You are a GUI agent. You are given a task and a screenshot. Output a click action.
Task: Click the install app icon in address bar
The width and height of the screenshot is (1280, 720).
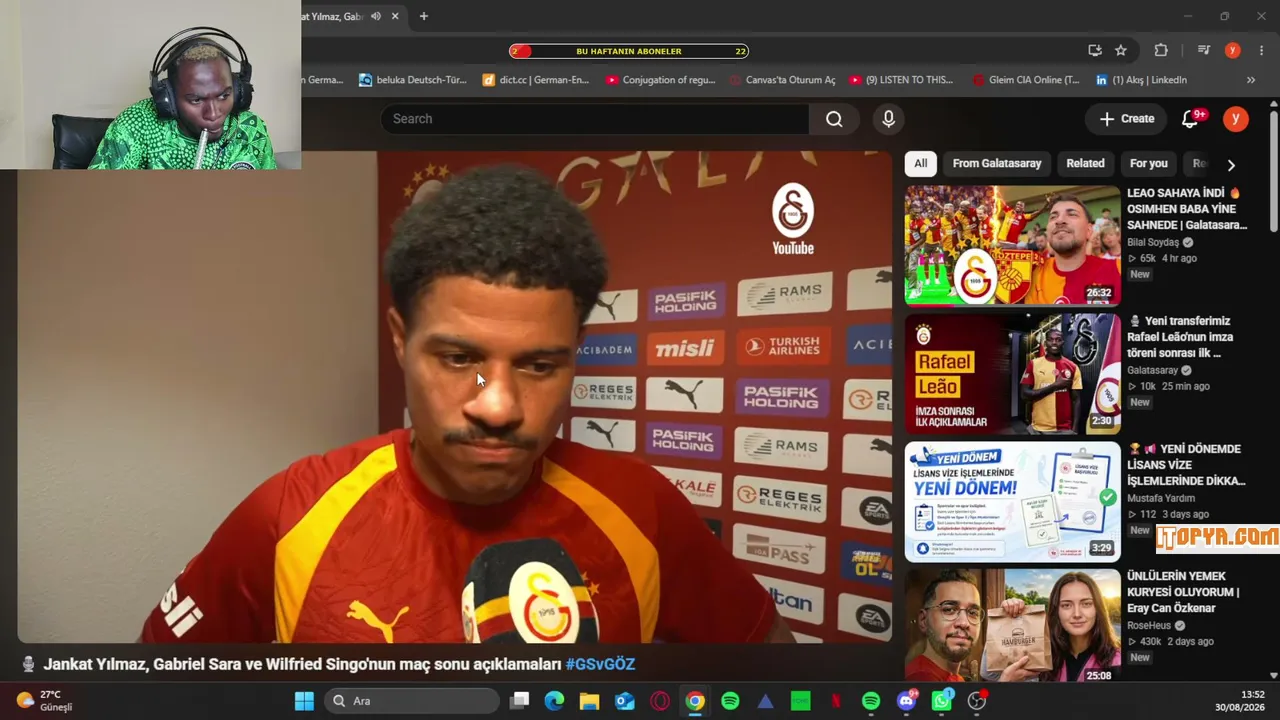click(1095, 51)
